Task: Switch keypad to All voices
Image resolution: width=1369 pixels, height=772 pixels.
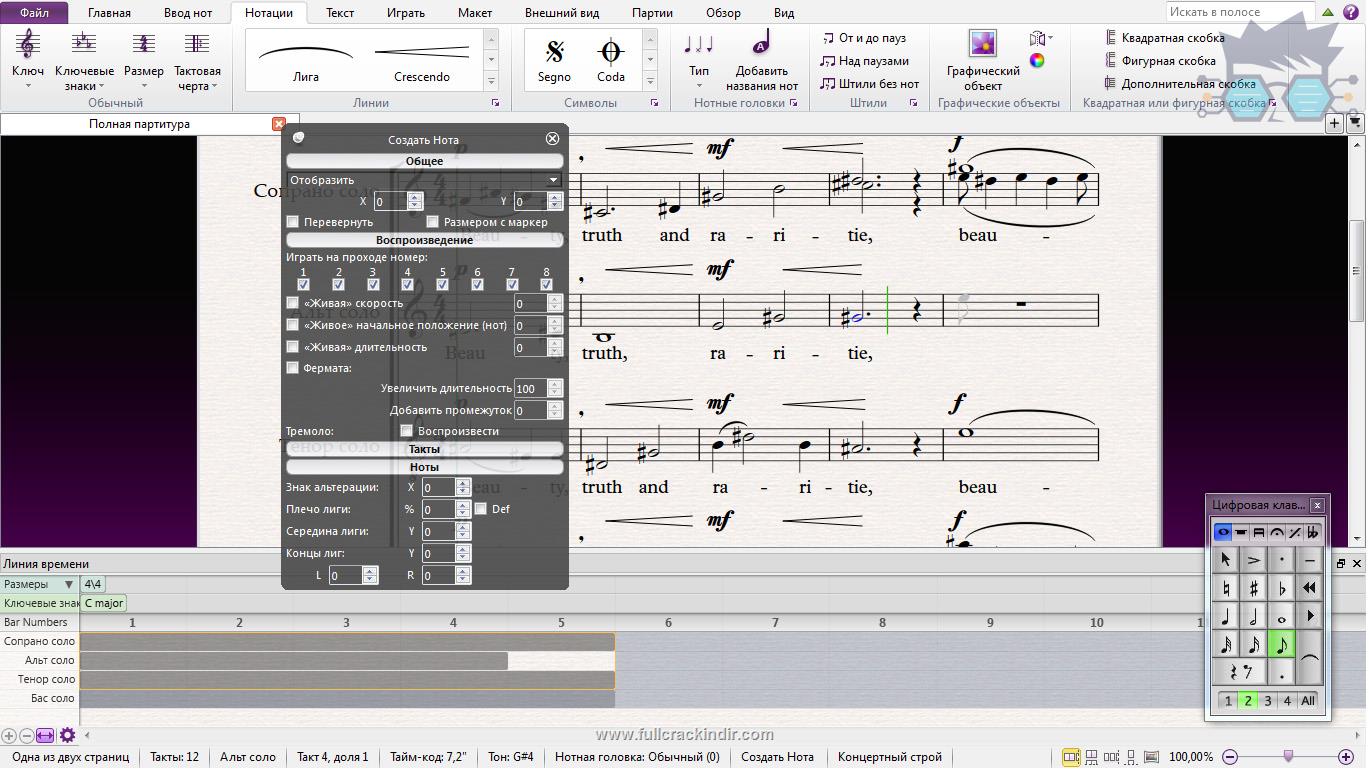Action: coord(1307,701)
